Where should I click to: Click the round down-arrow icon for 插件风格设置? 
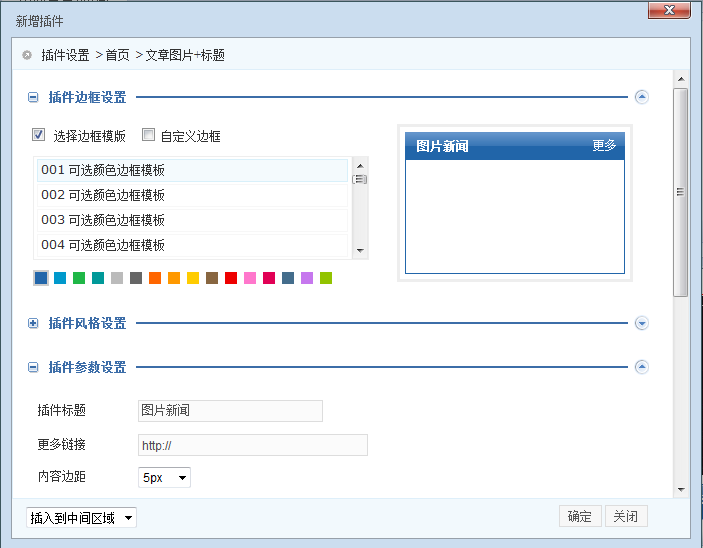click(642, 323)
